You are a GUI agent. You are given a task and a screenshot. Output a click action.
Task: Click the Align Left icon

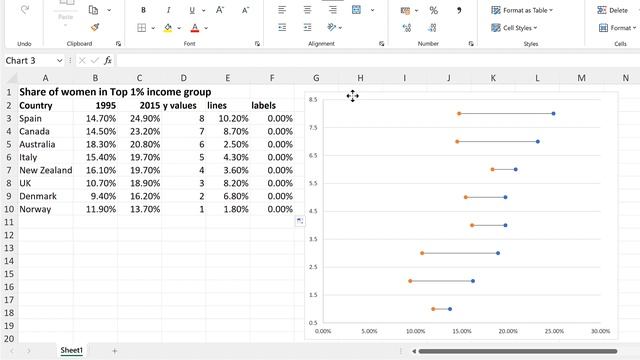[282, 10]
